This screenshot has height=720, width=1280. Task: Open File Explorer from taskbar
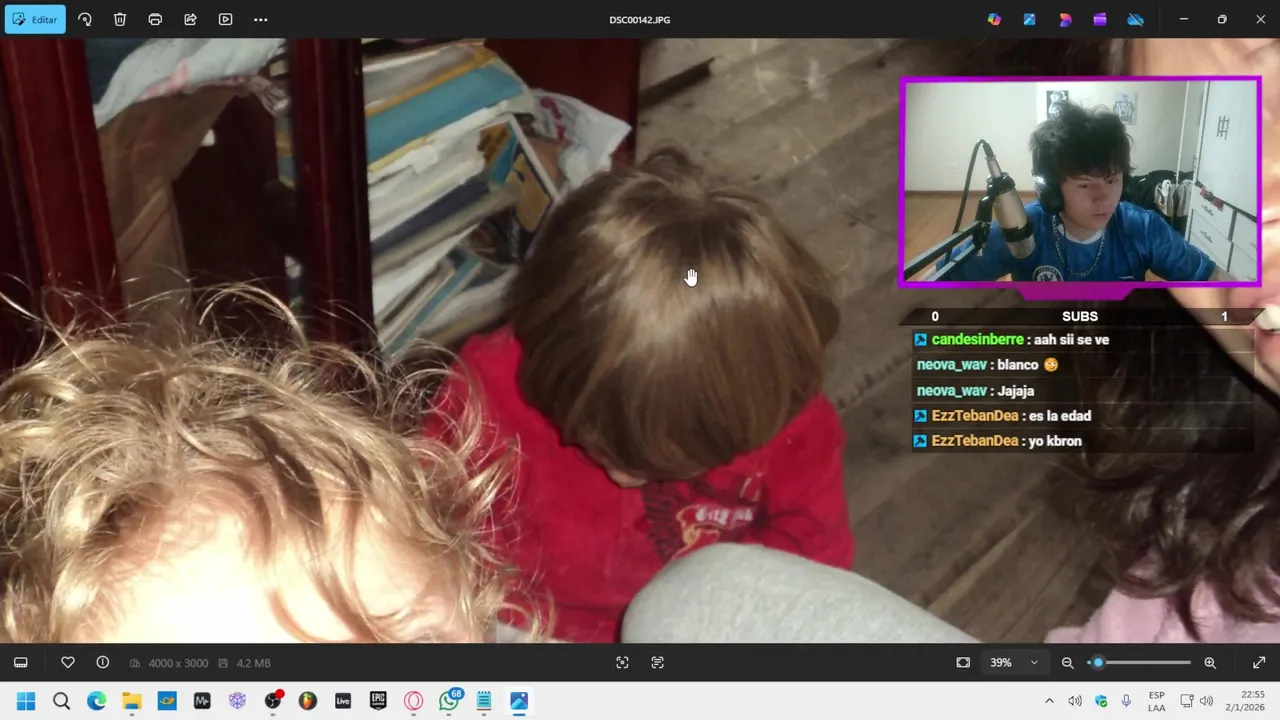click(132, 701)
